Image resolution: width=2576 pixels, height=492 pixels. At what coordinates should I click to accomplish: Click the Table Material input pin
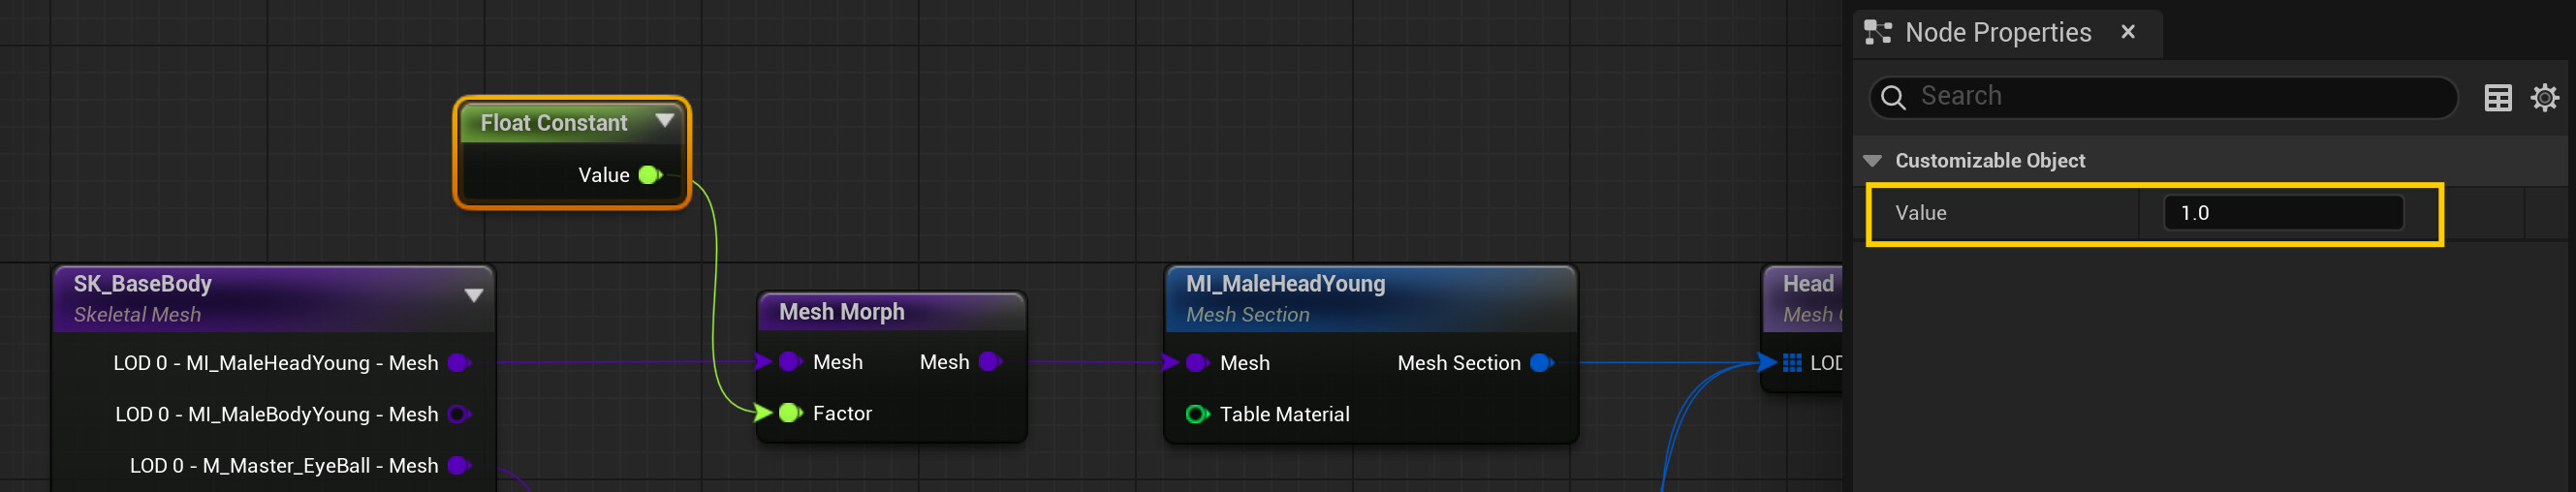point(1197,414)
